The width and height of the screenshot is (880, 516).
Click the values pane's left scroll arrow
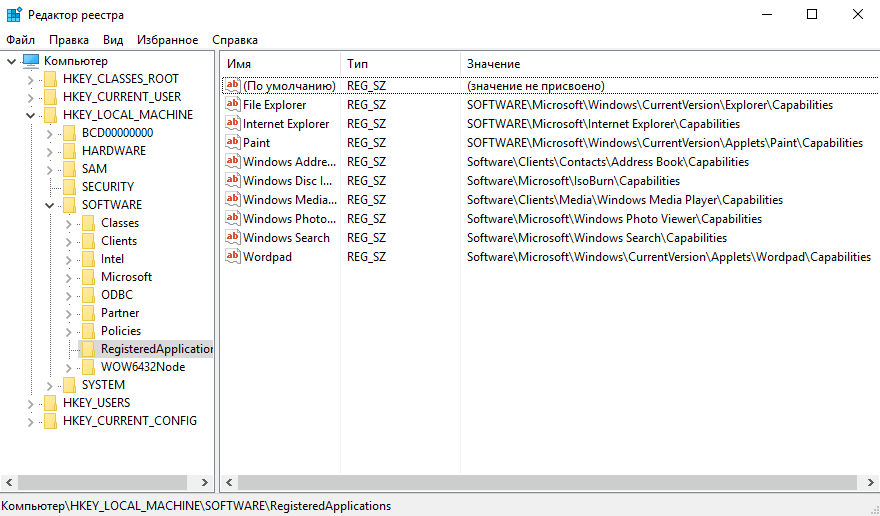pyautogui.click(x=229, y=482)
